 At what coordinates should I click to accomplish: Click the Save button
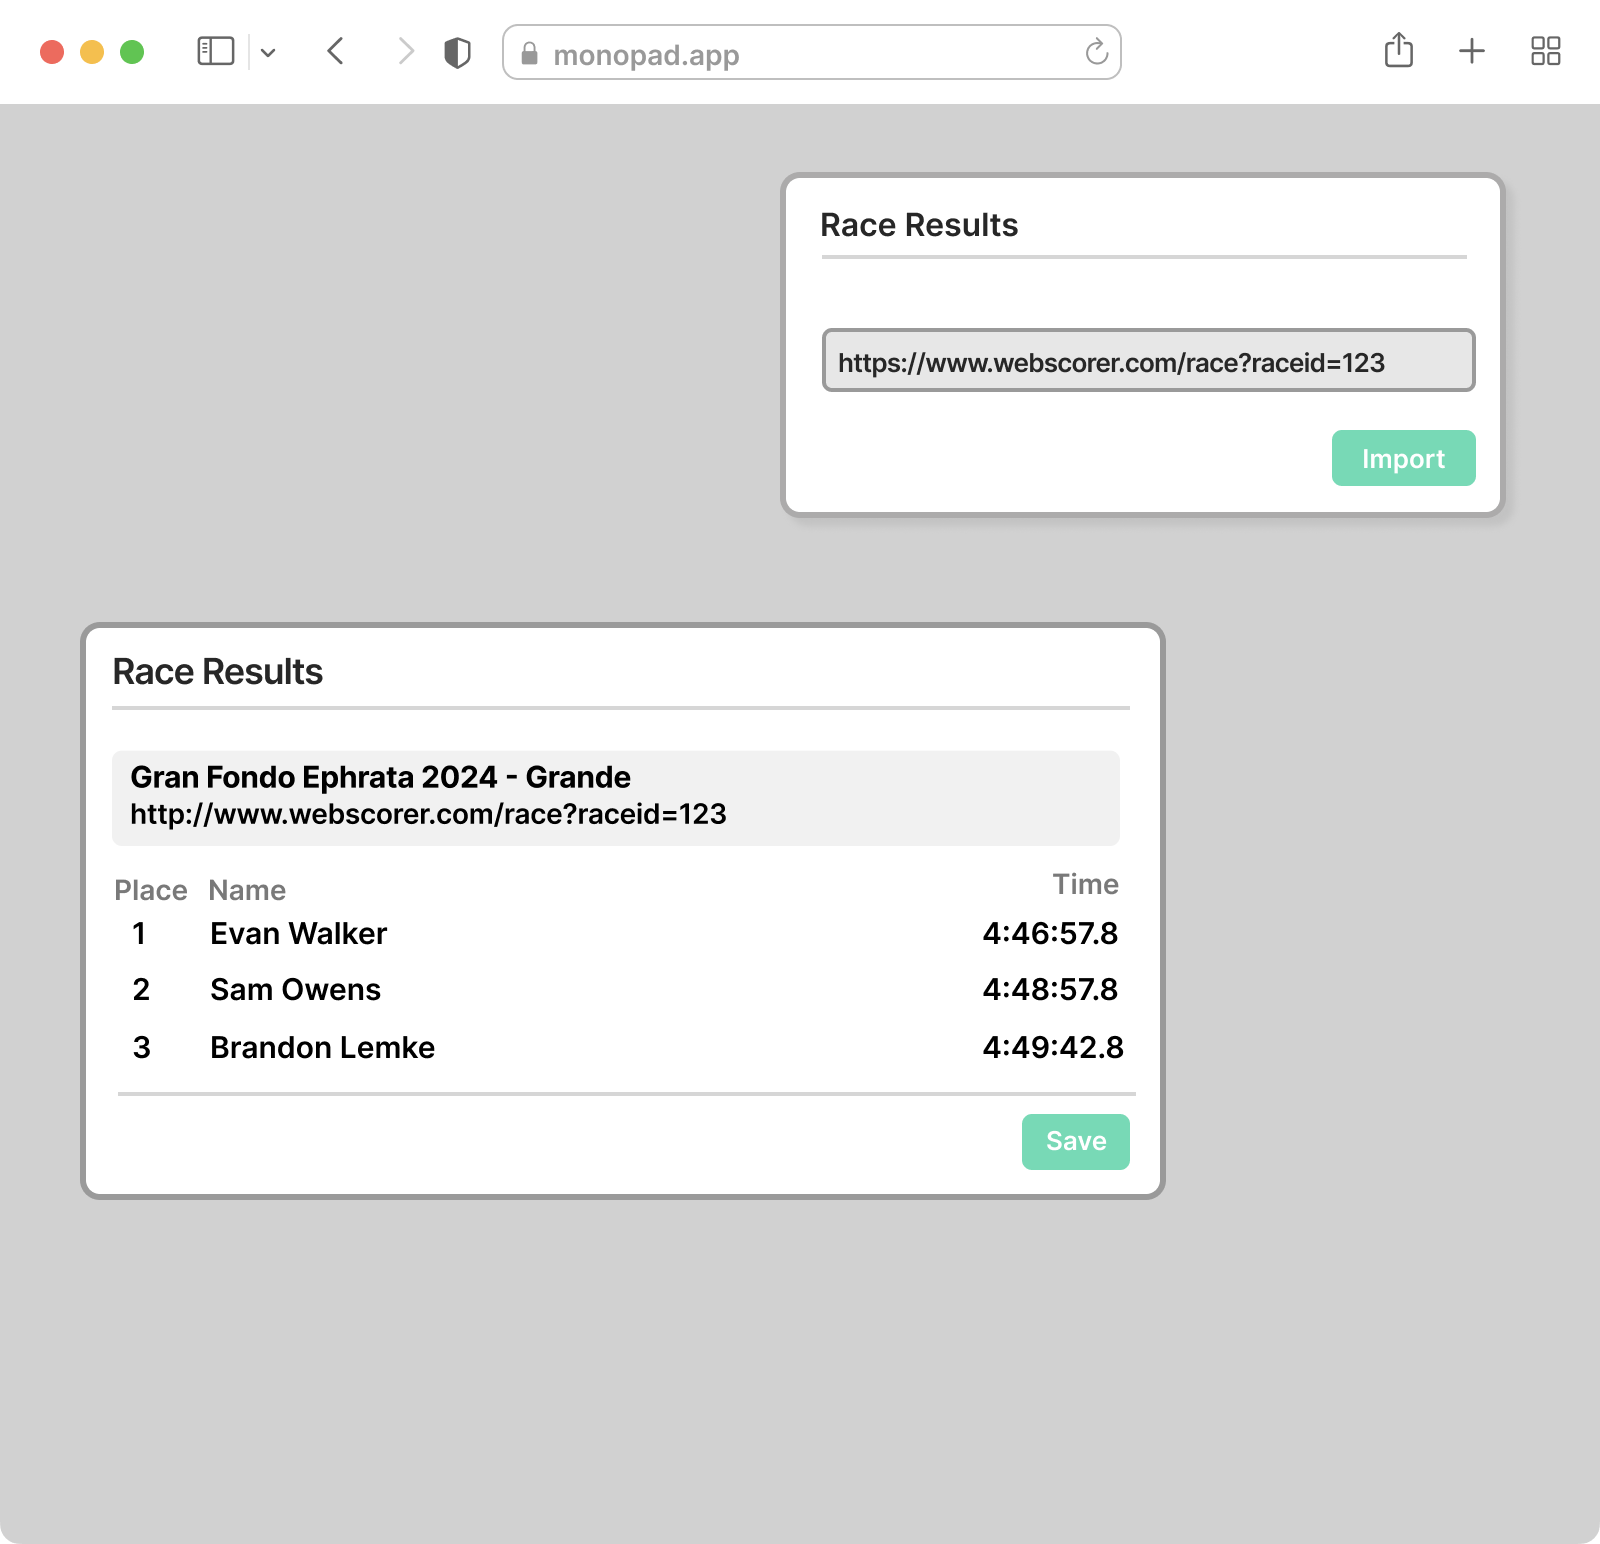coord(1076,1142)
